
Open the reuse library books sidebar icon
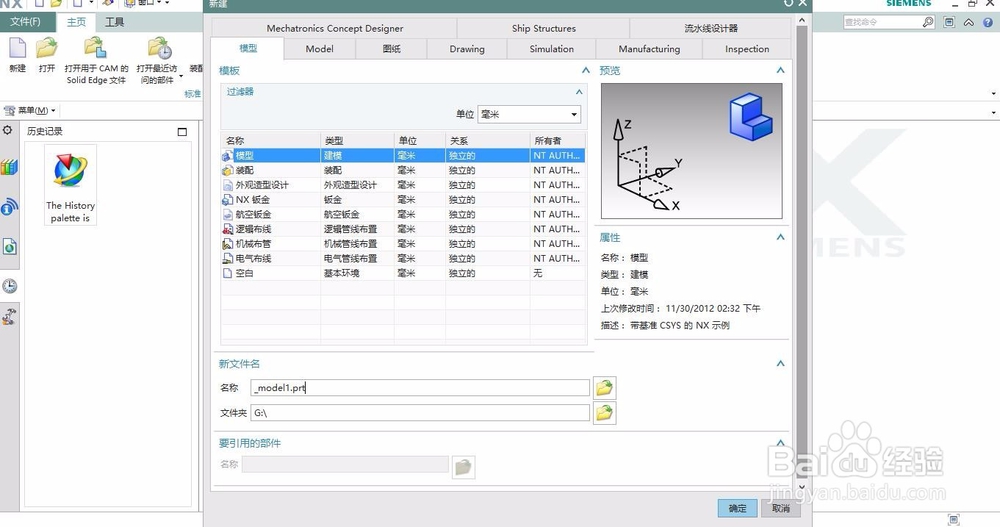coord(9,167)
